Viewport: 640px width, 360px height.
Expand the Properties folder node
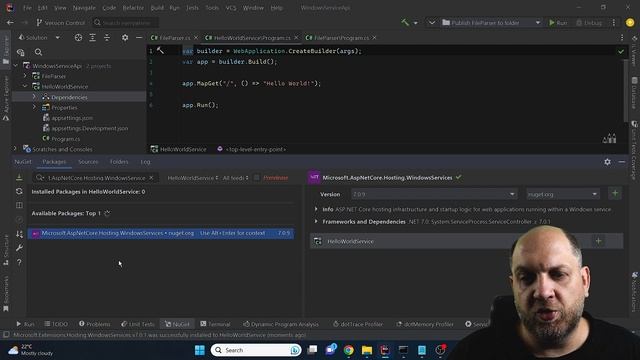(34, 107)
